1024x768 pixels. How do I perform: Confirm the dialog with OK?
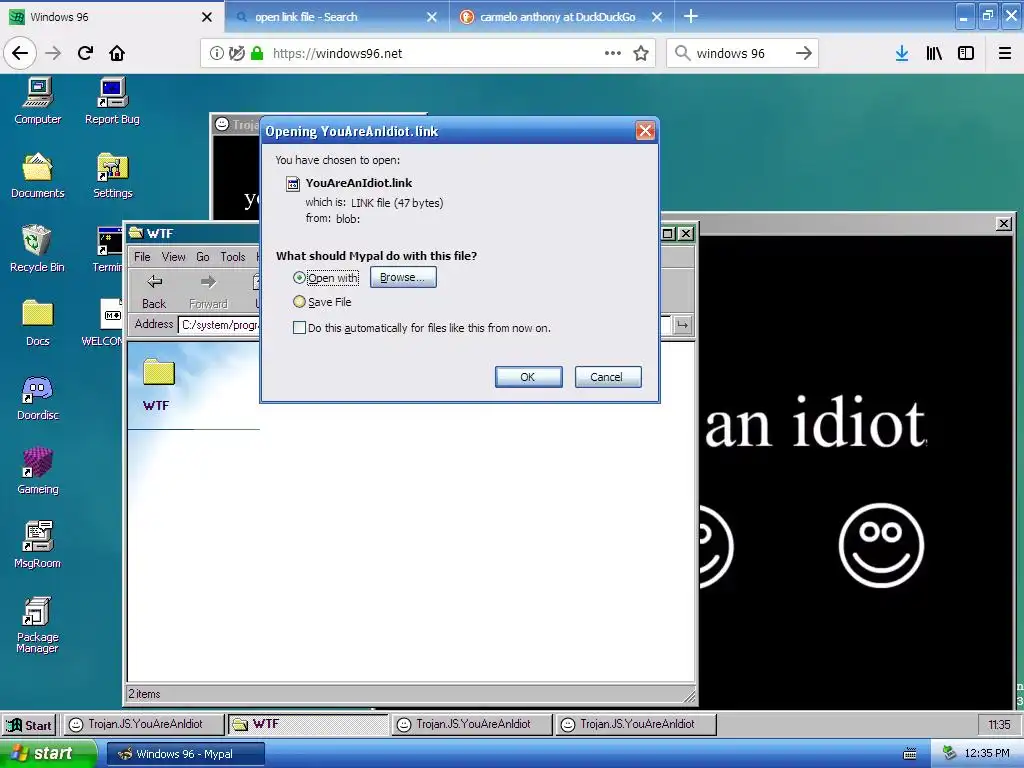coord(528,377)
